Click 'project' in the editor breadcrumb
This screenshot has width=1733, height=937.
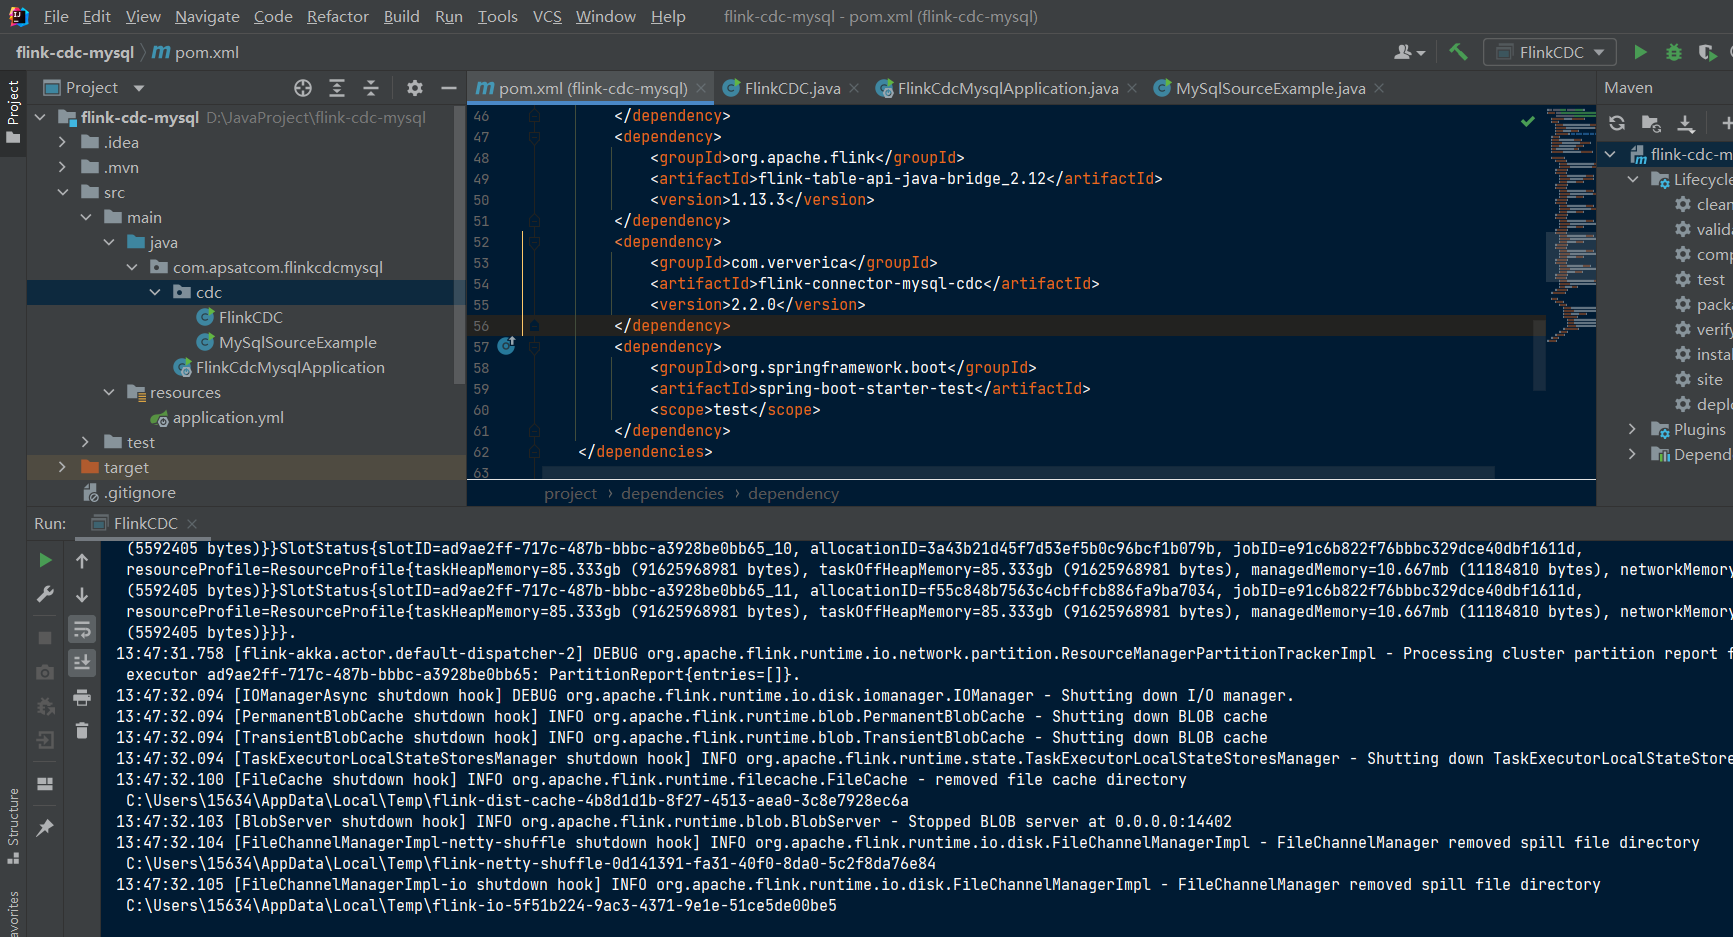pyautogui.click(x=570, y=493)
